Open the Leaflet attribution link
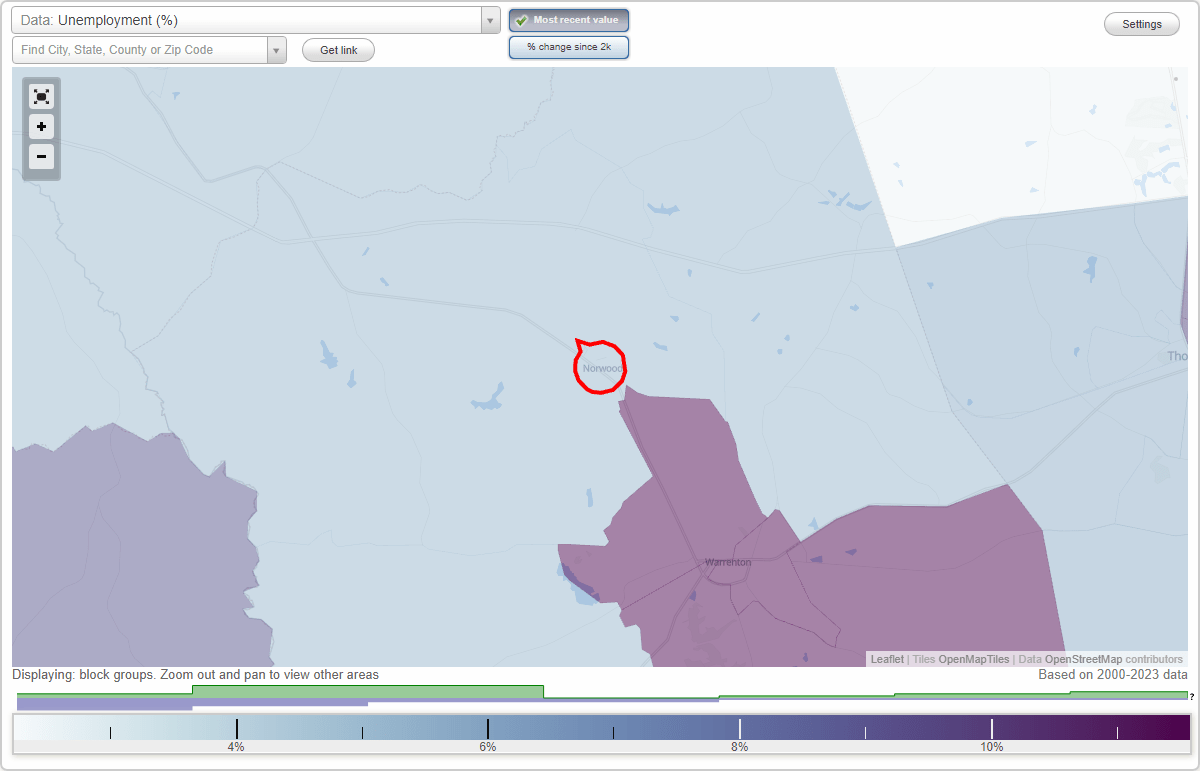 pyautogui.click(x=886, y=659)
